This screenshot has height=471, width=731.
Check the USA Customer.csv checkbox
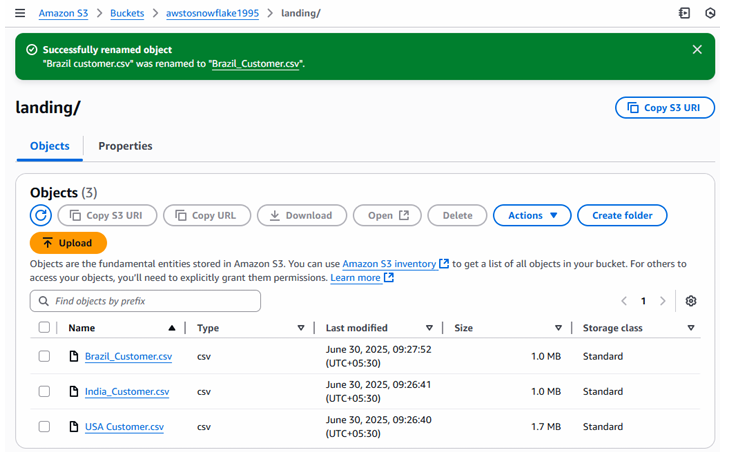point(44,426)
